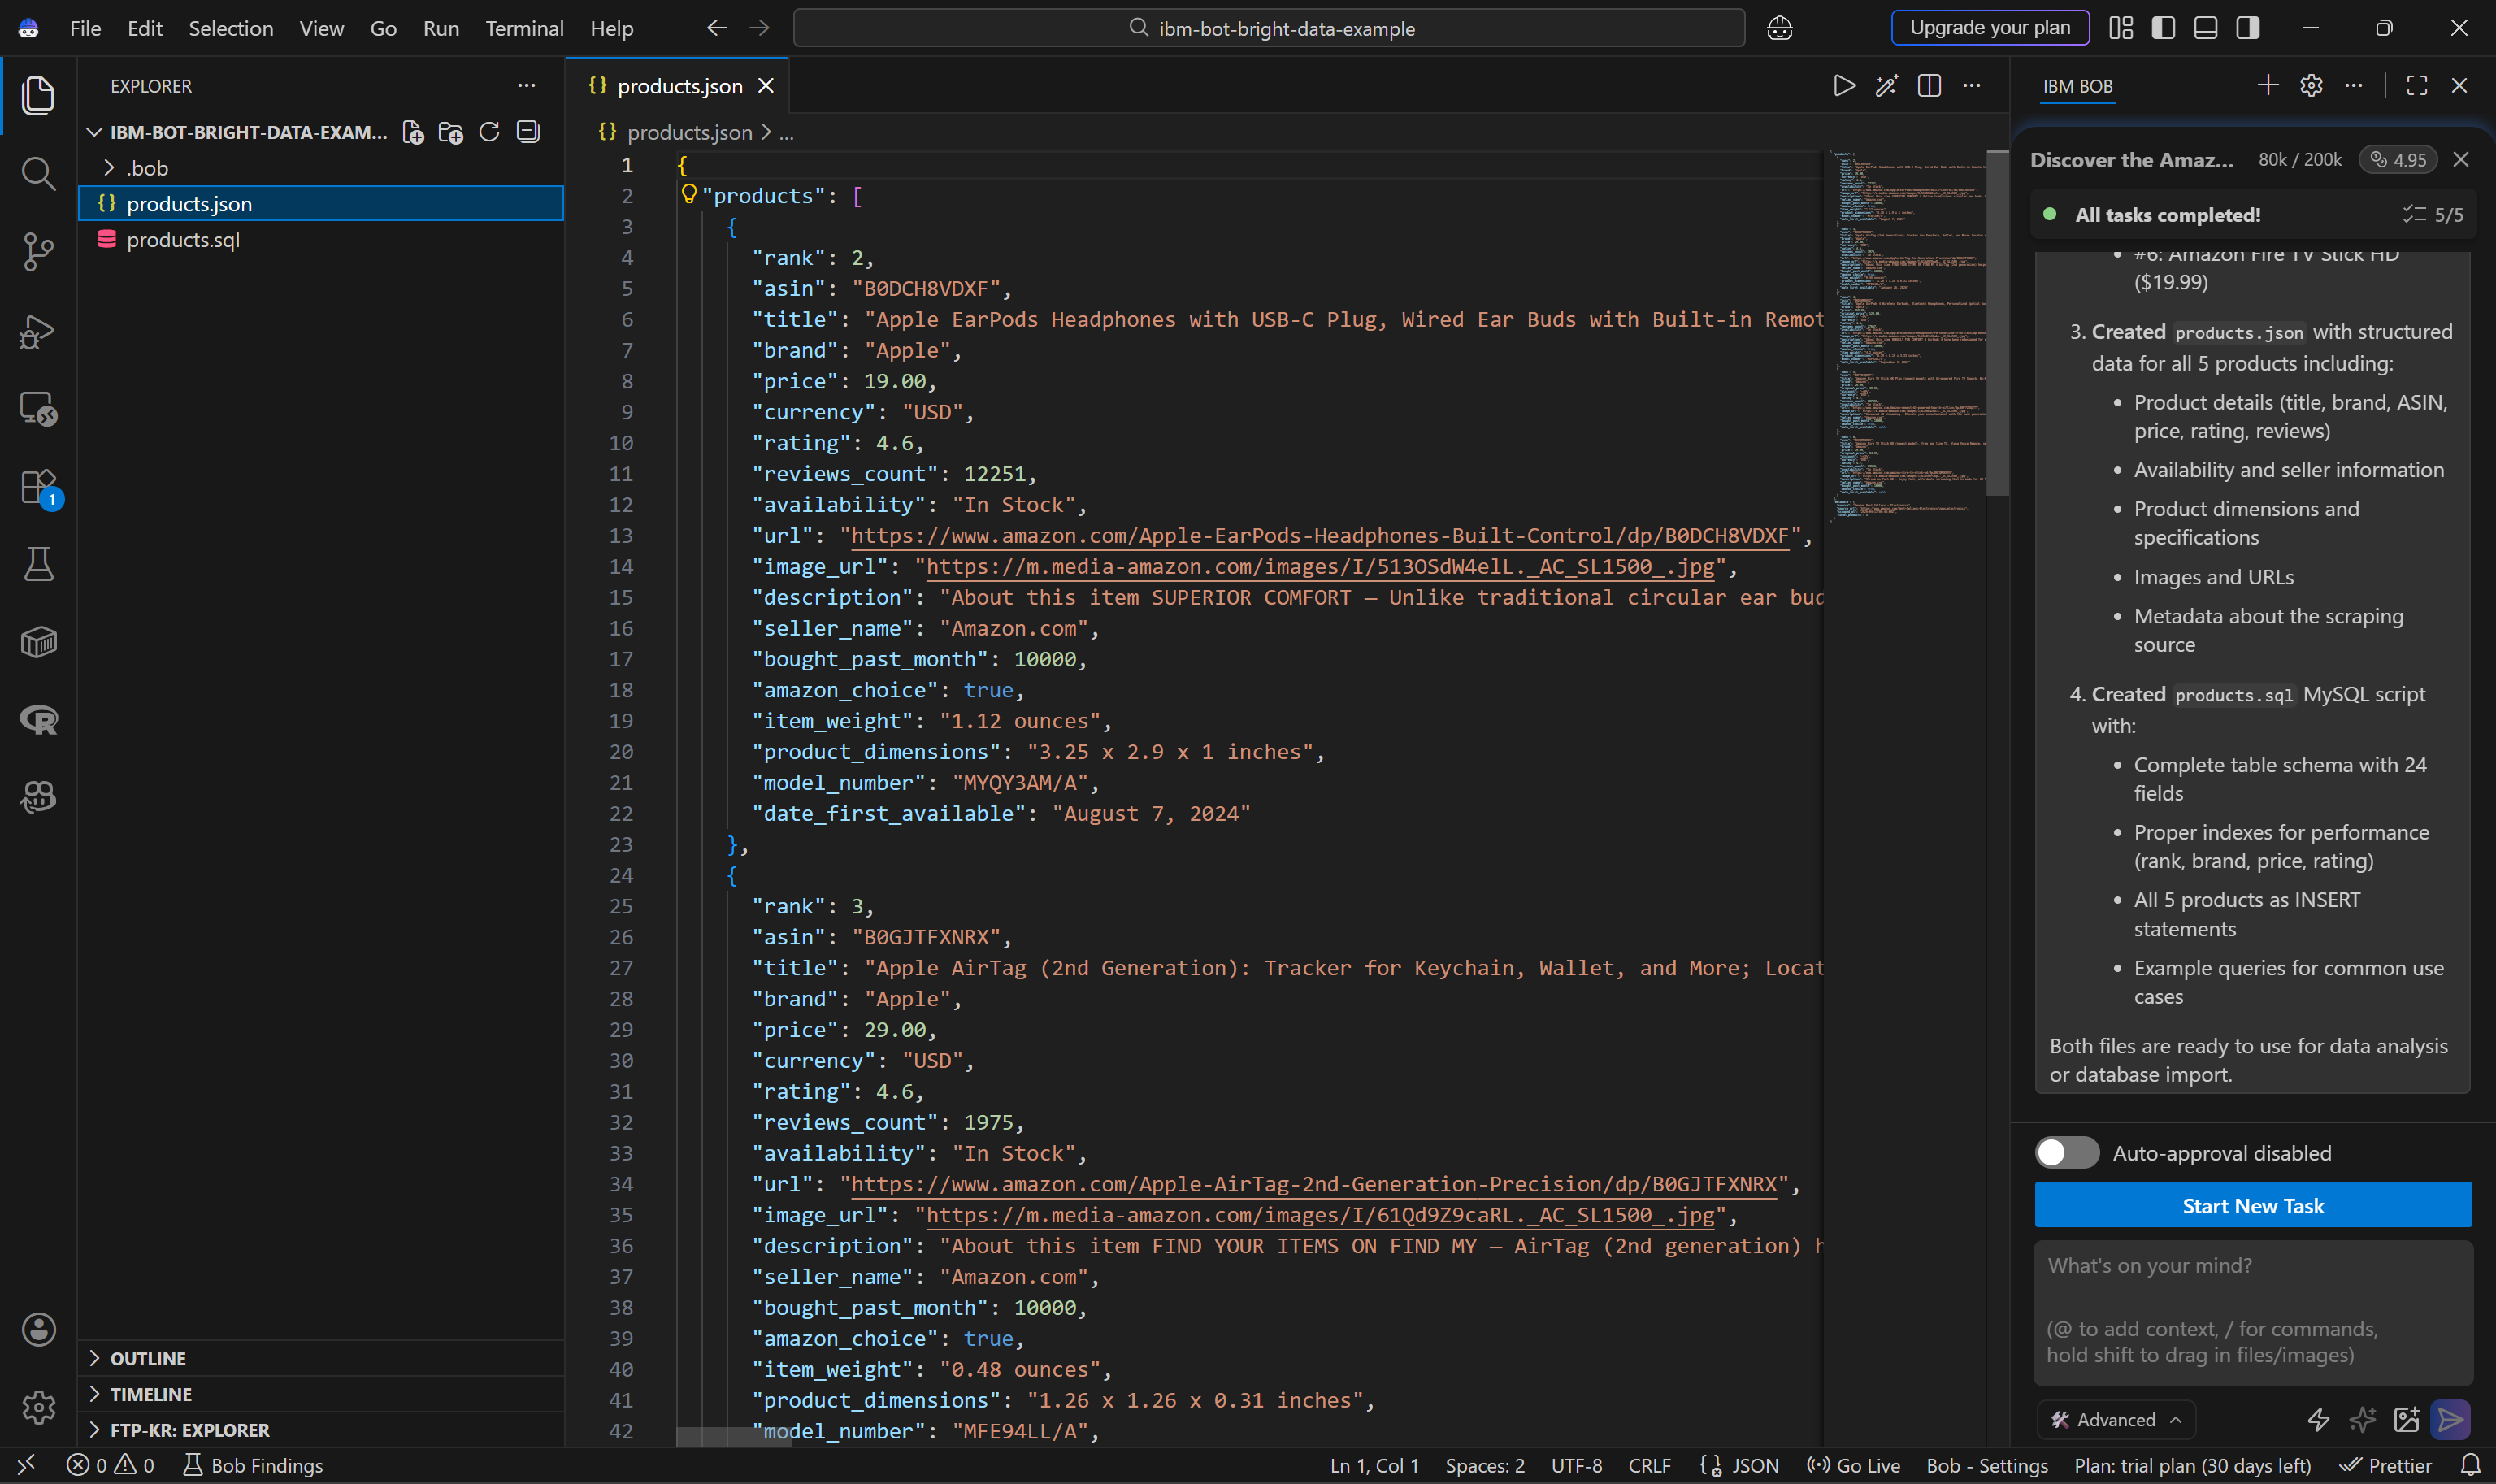Screen dimensions: 2496x1484
Task: Open editor more actions ellipsis
Action: (1971, 86)
